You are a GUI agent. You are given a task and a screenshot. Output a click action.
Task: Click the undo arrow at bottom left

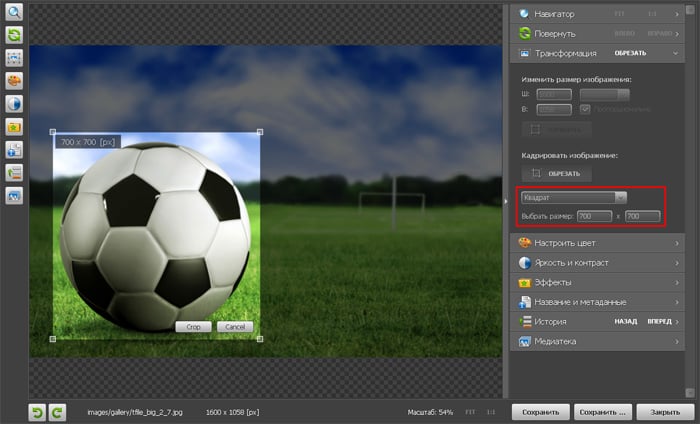(x=38, y=411)
